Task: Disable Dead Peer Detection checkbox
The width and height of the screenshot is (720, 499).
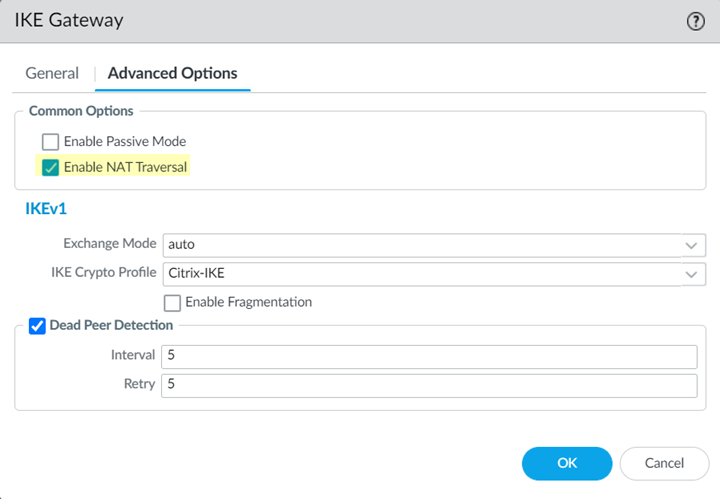Action: pos(37,325)
